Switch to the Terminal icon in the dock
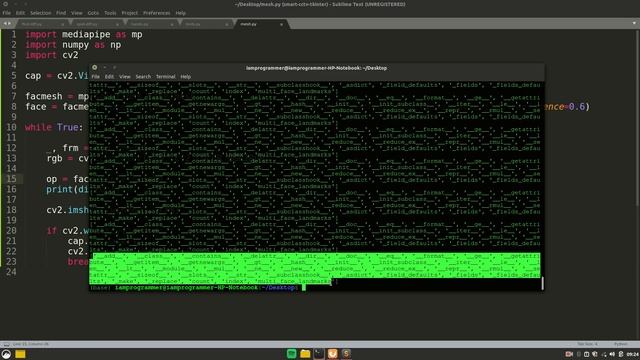 [x=319, y=354]
